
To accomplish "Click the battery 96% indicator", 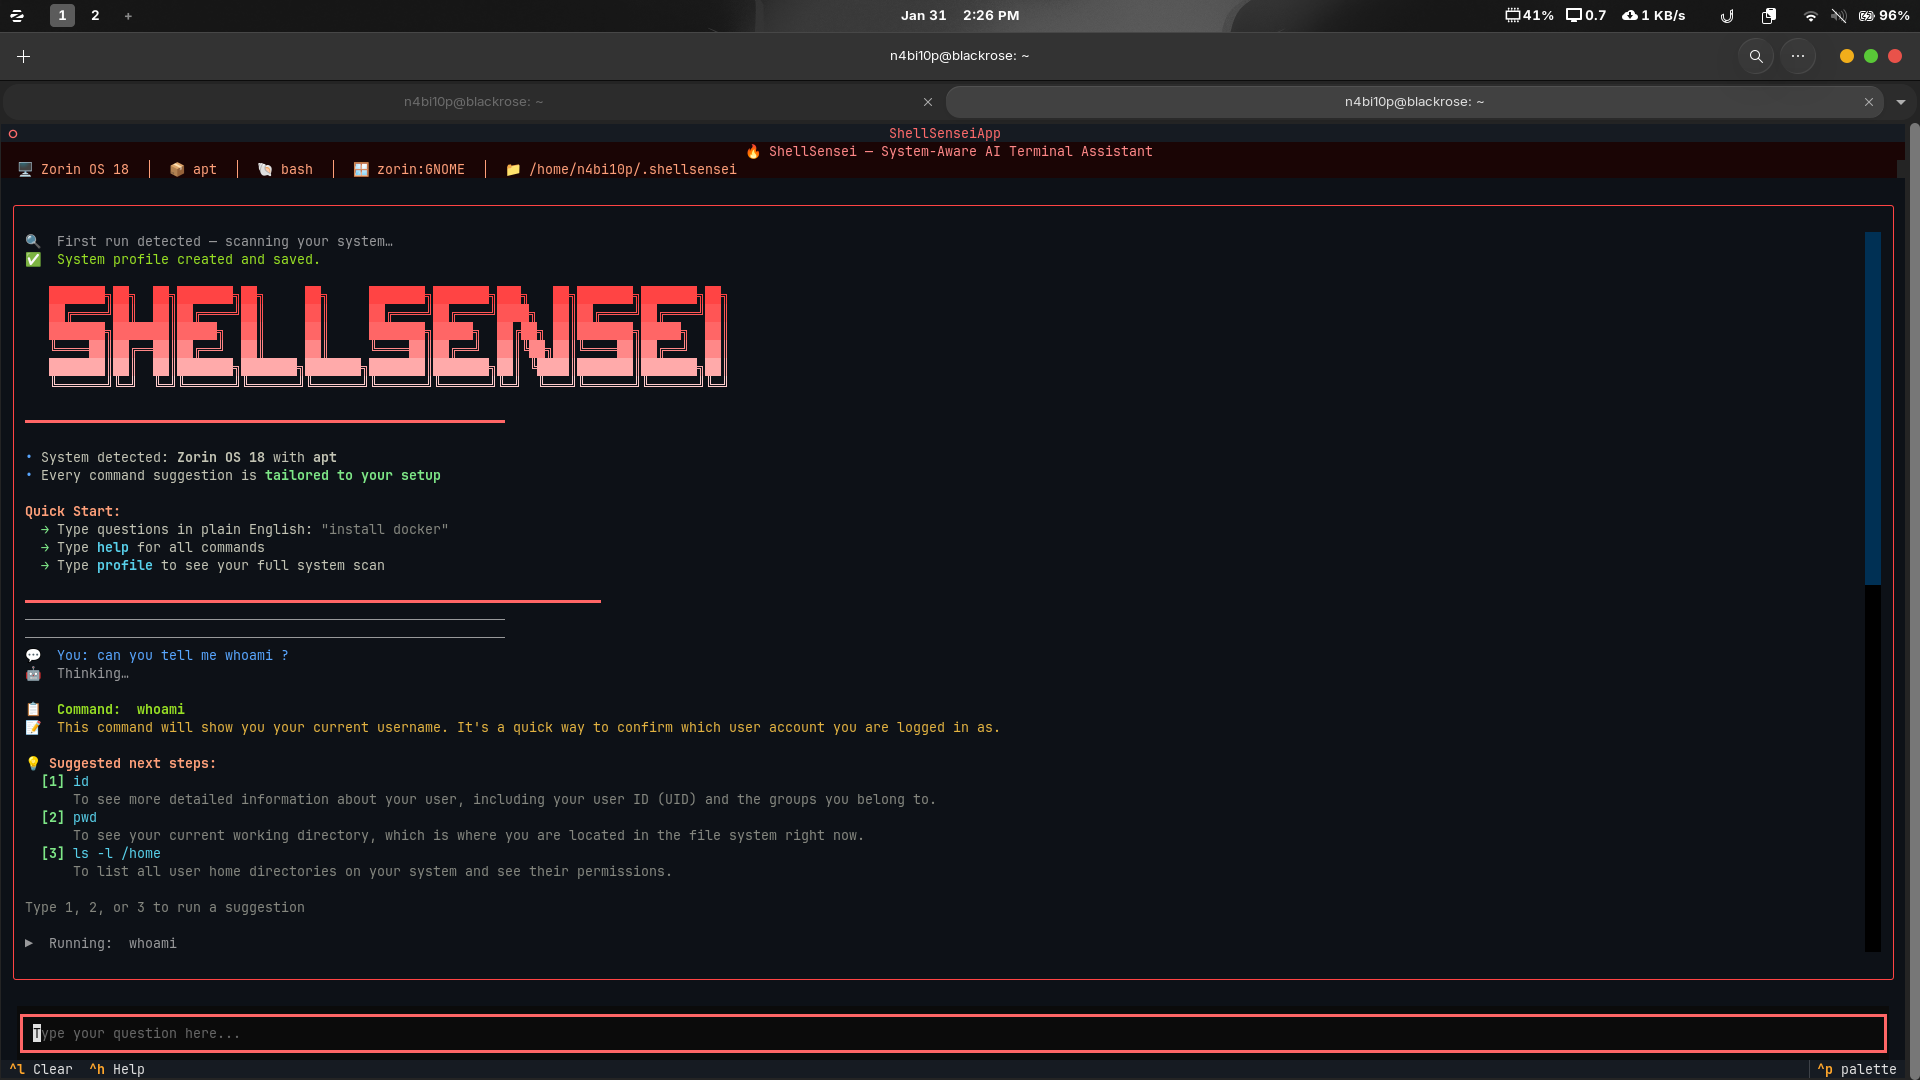I will pyautogui.click(x=1884, y=16).
